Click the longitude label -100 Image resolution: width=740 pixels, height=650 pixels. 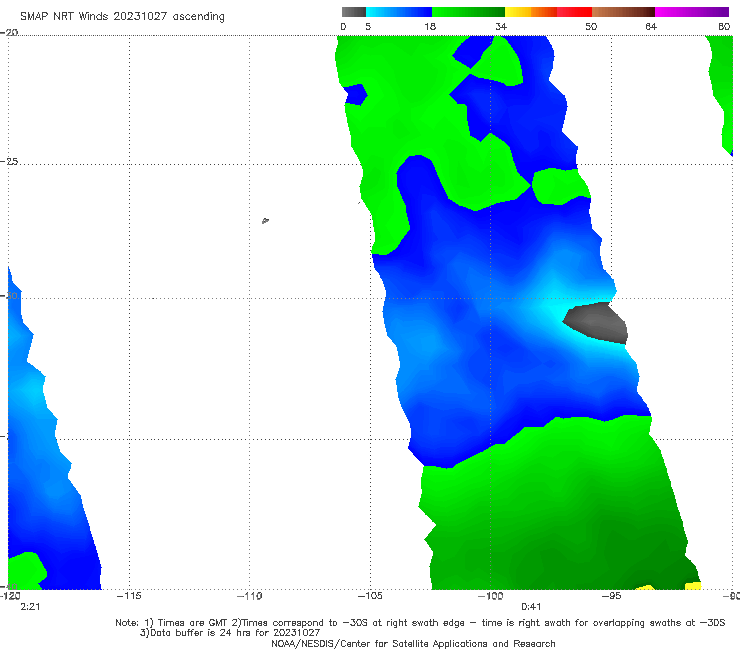pos(490,596)
